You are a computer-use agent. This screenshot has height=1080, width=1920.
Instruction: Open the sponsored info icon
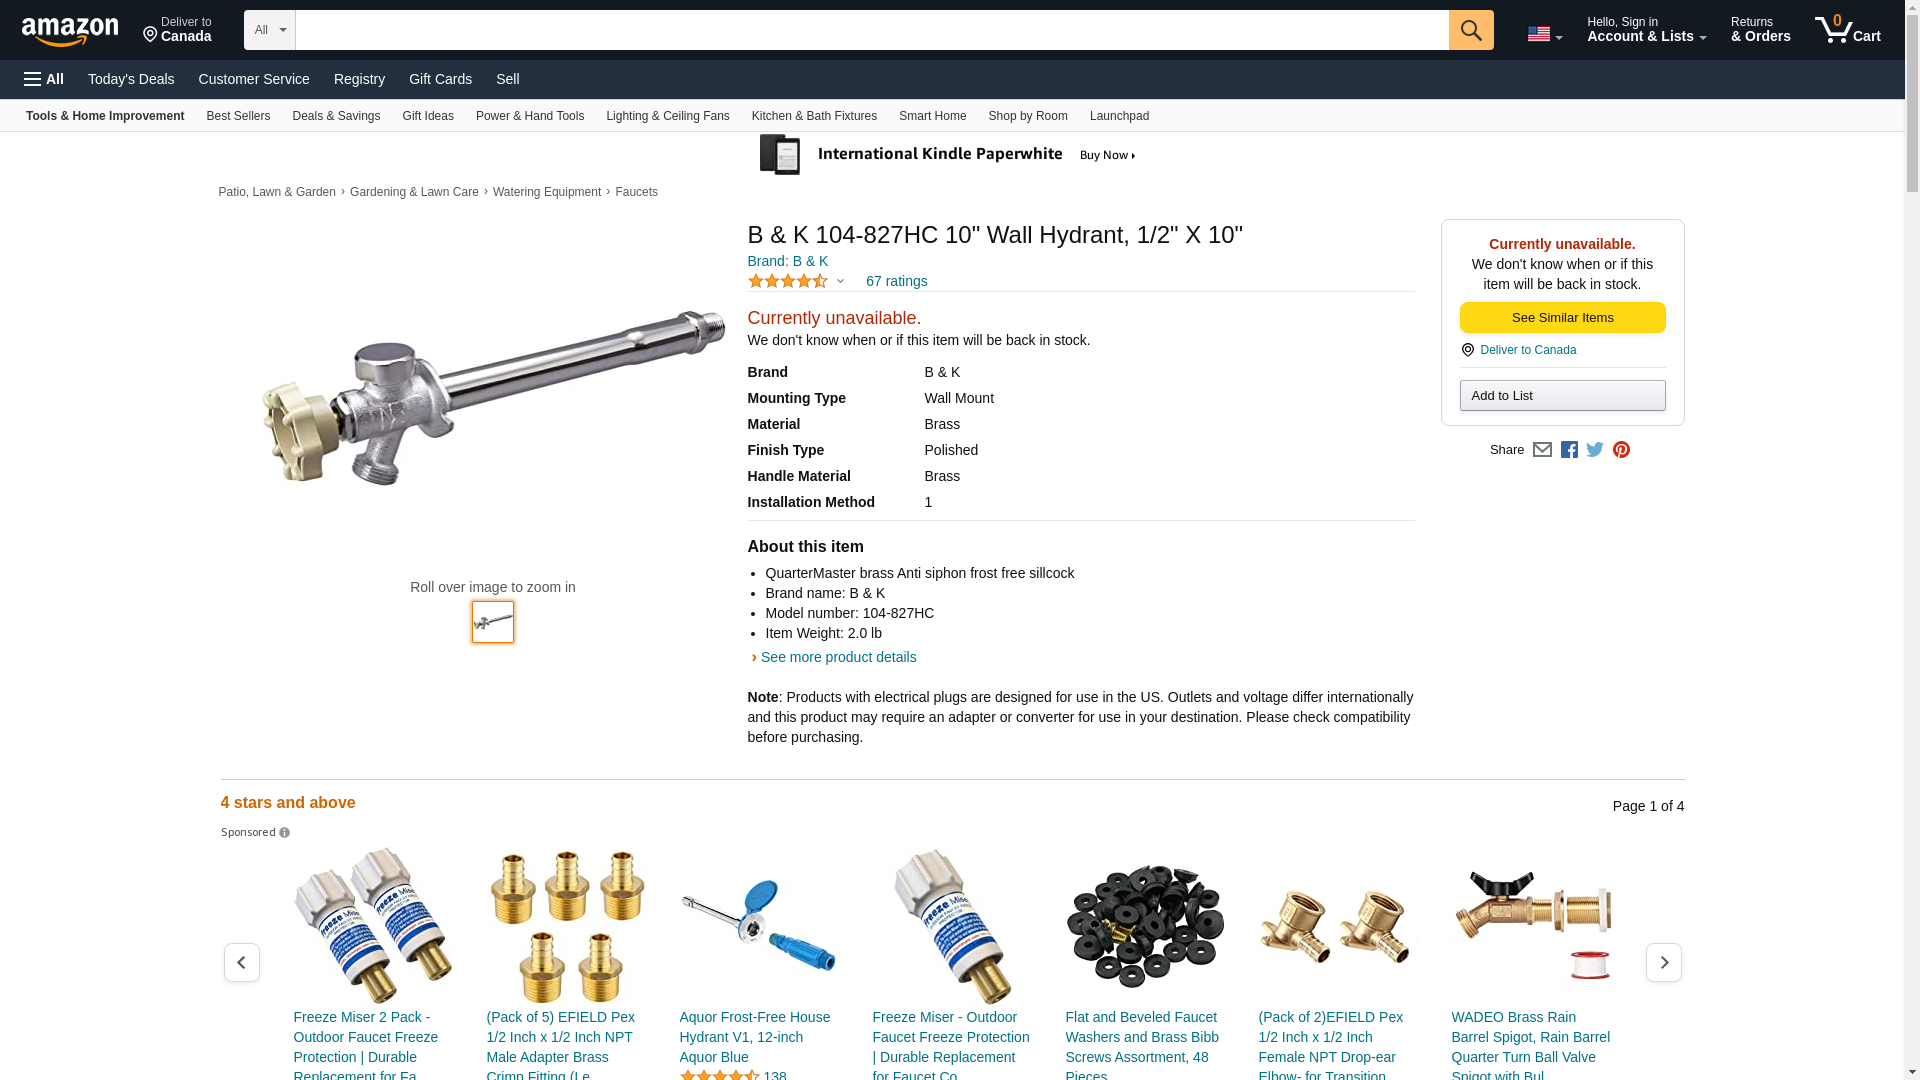(x=284, y=833)
